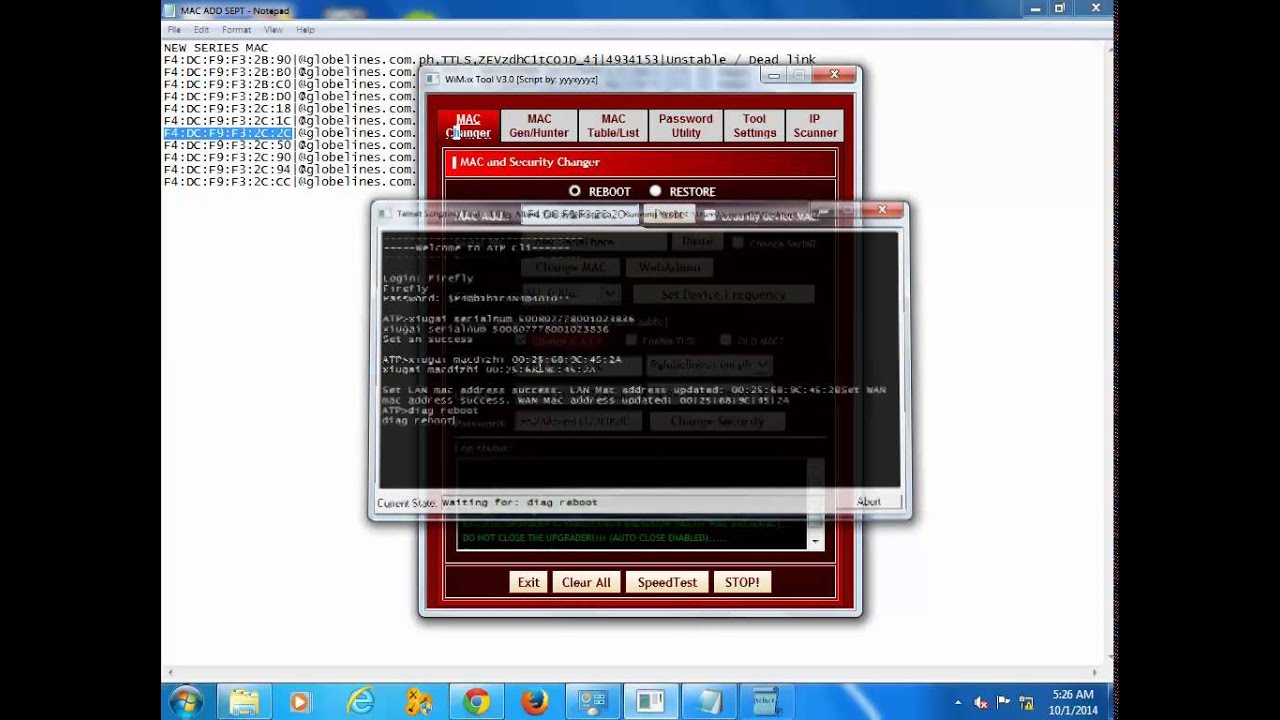This screenshot has height=720, width=1280.
Task: Switch to the MAC Gen/Hunter tab
Action: pyautogui.click(x=539, y=126)
